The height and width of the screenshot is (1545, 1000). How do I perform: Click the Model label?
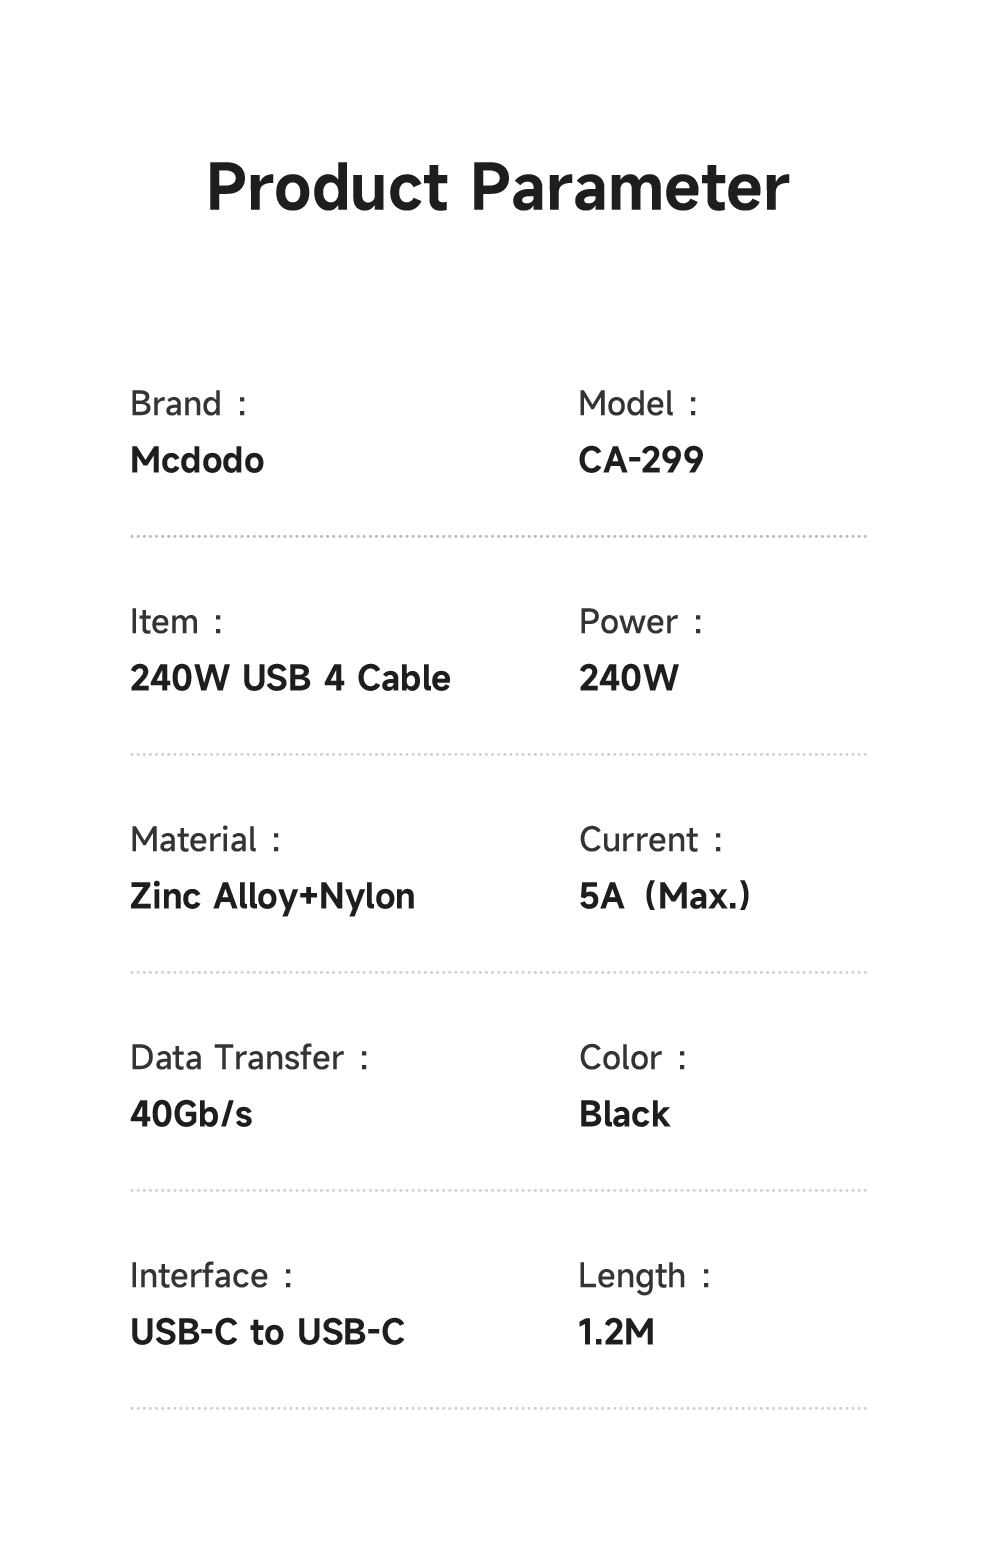click(x=626, y=404)
